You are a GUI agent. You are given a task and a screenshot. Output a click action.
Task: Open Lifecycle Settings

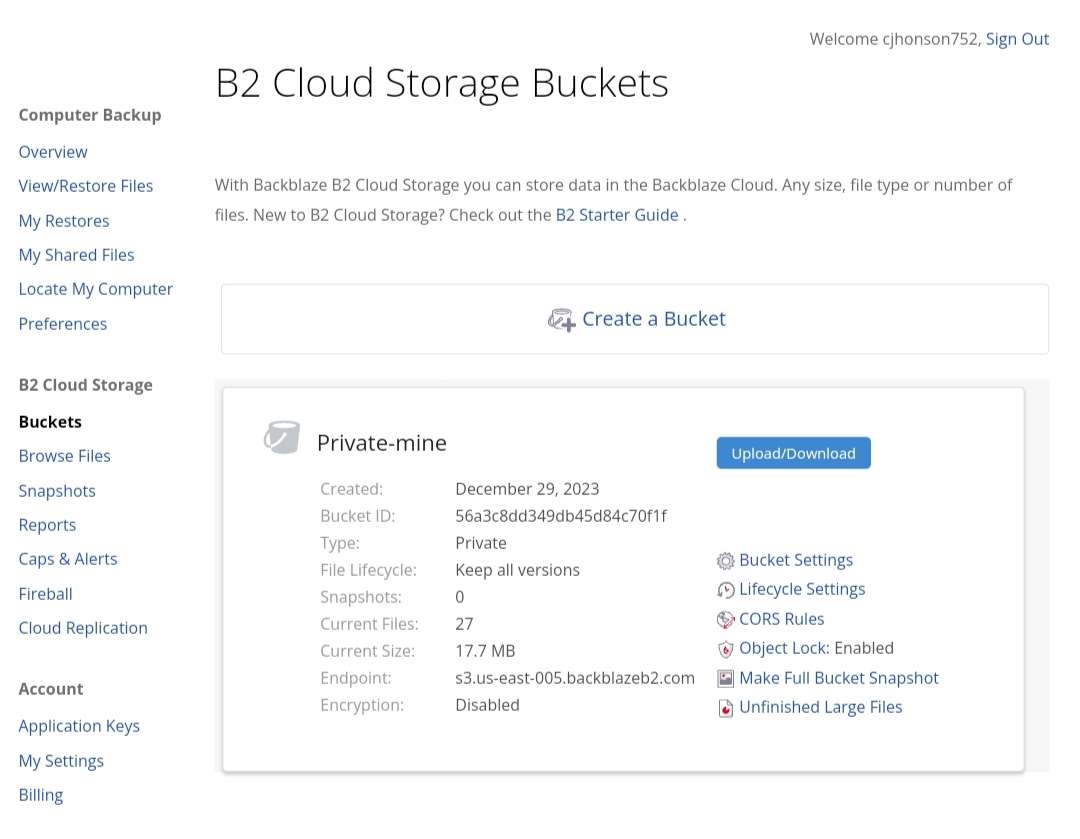pos(802,590)
